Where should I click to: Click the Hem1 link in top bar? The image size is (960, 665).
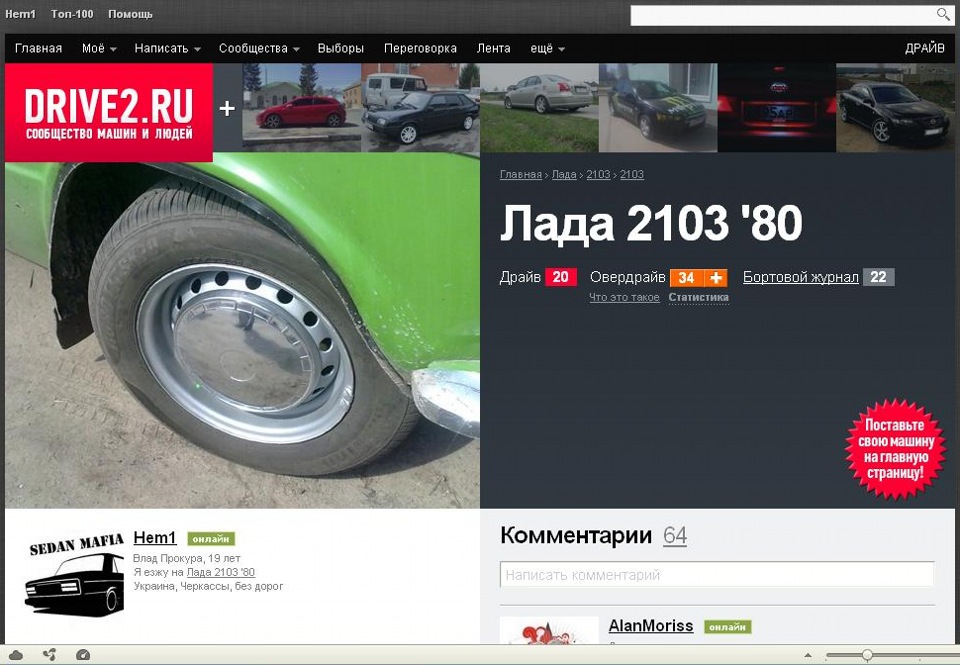click(20, 14)
